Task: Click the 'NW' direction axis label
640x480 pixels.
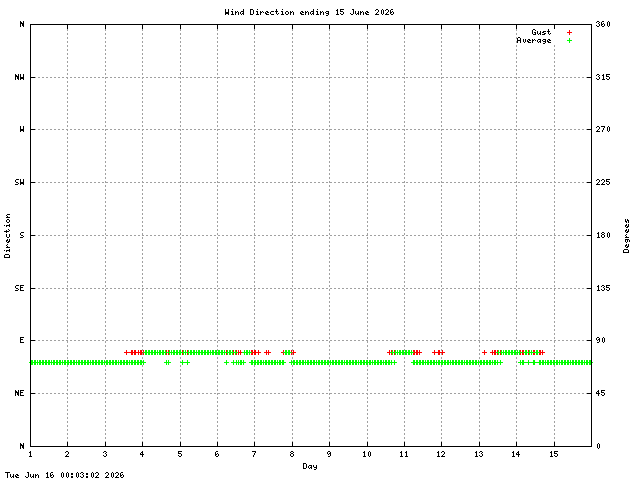Action: point(19,77)
